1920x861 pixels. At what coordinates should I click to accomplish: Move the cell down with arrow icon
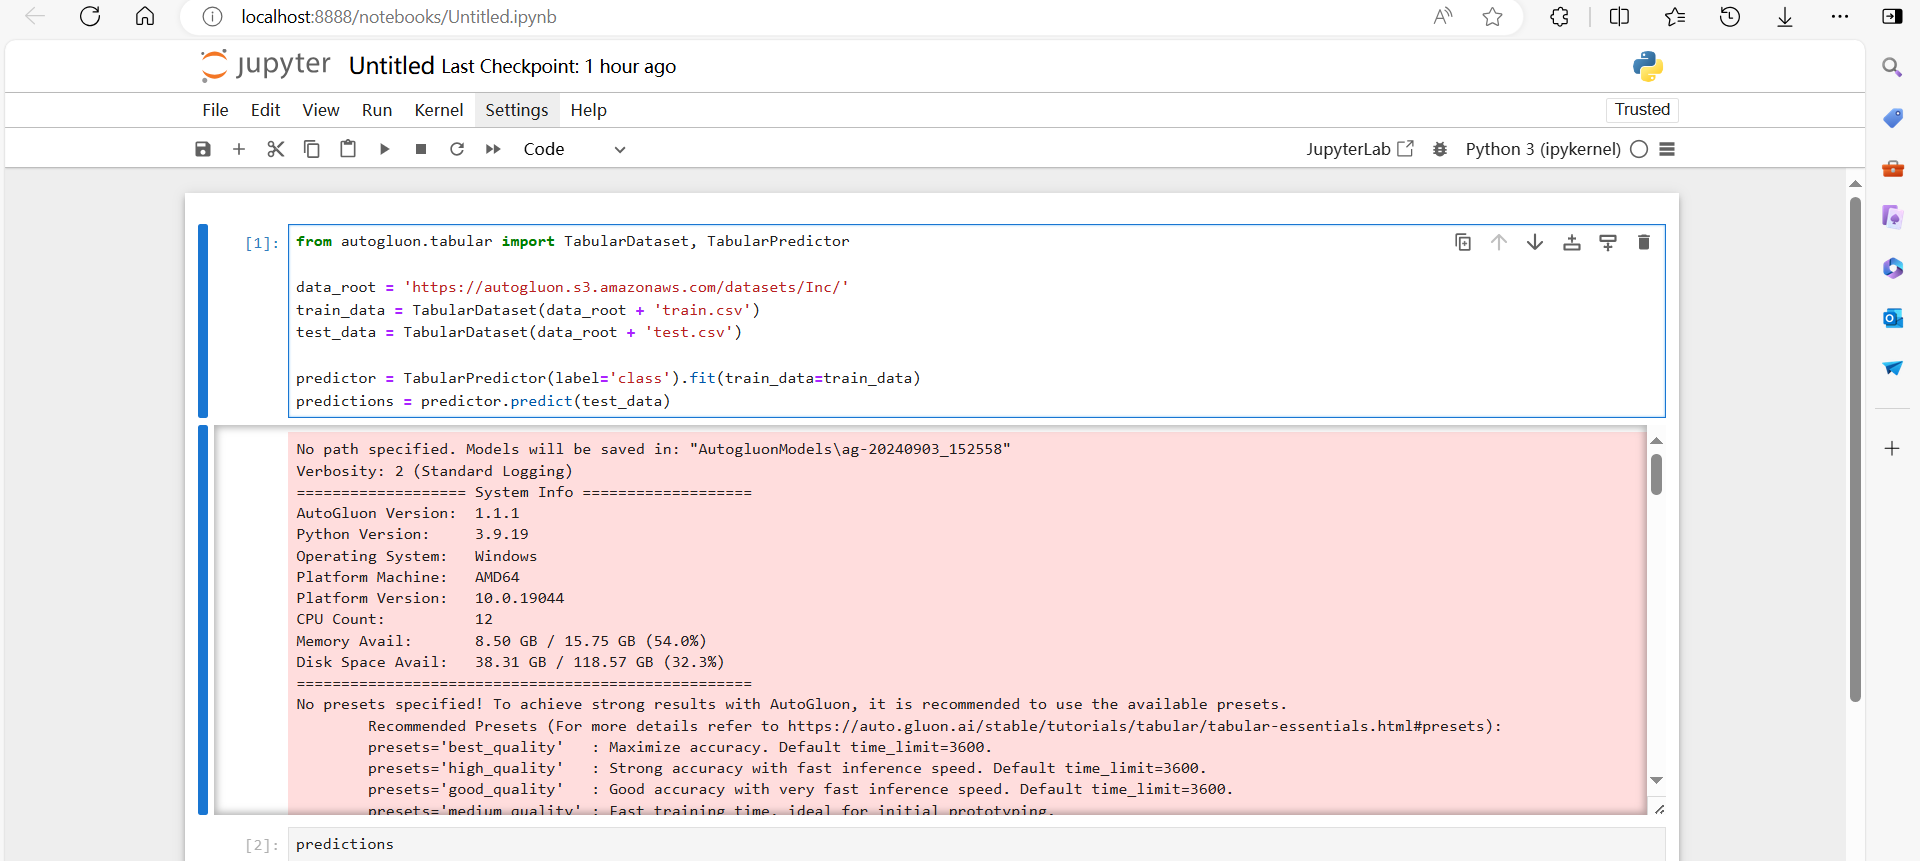click(x=1535, y=242)
